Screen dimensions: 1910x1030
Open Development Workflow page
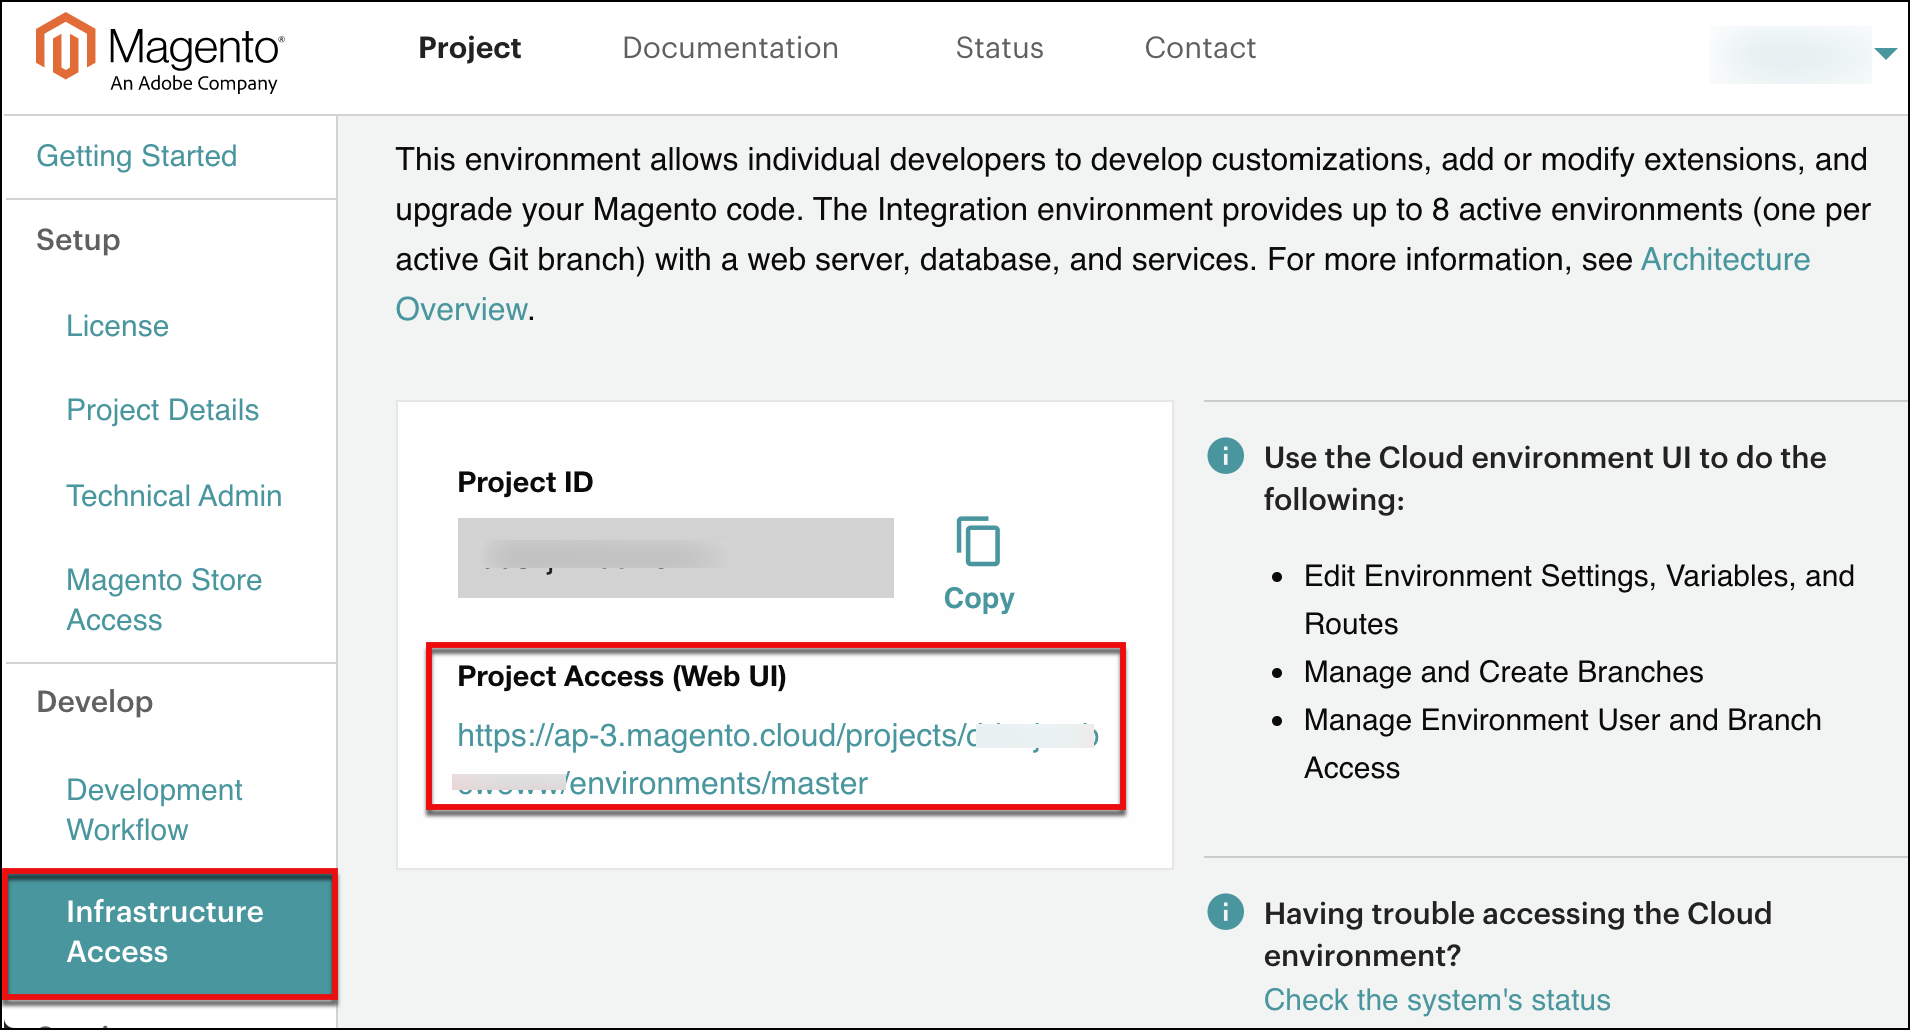154,810
